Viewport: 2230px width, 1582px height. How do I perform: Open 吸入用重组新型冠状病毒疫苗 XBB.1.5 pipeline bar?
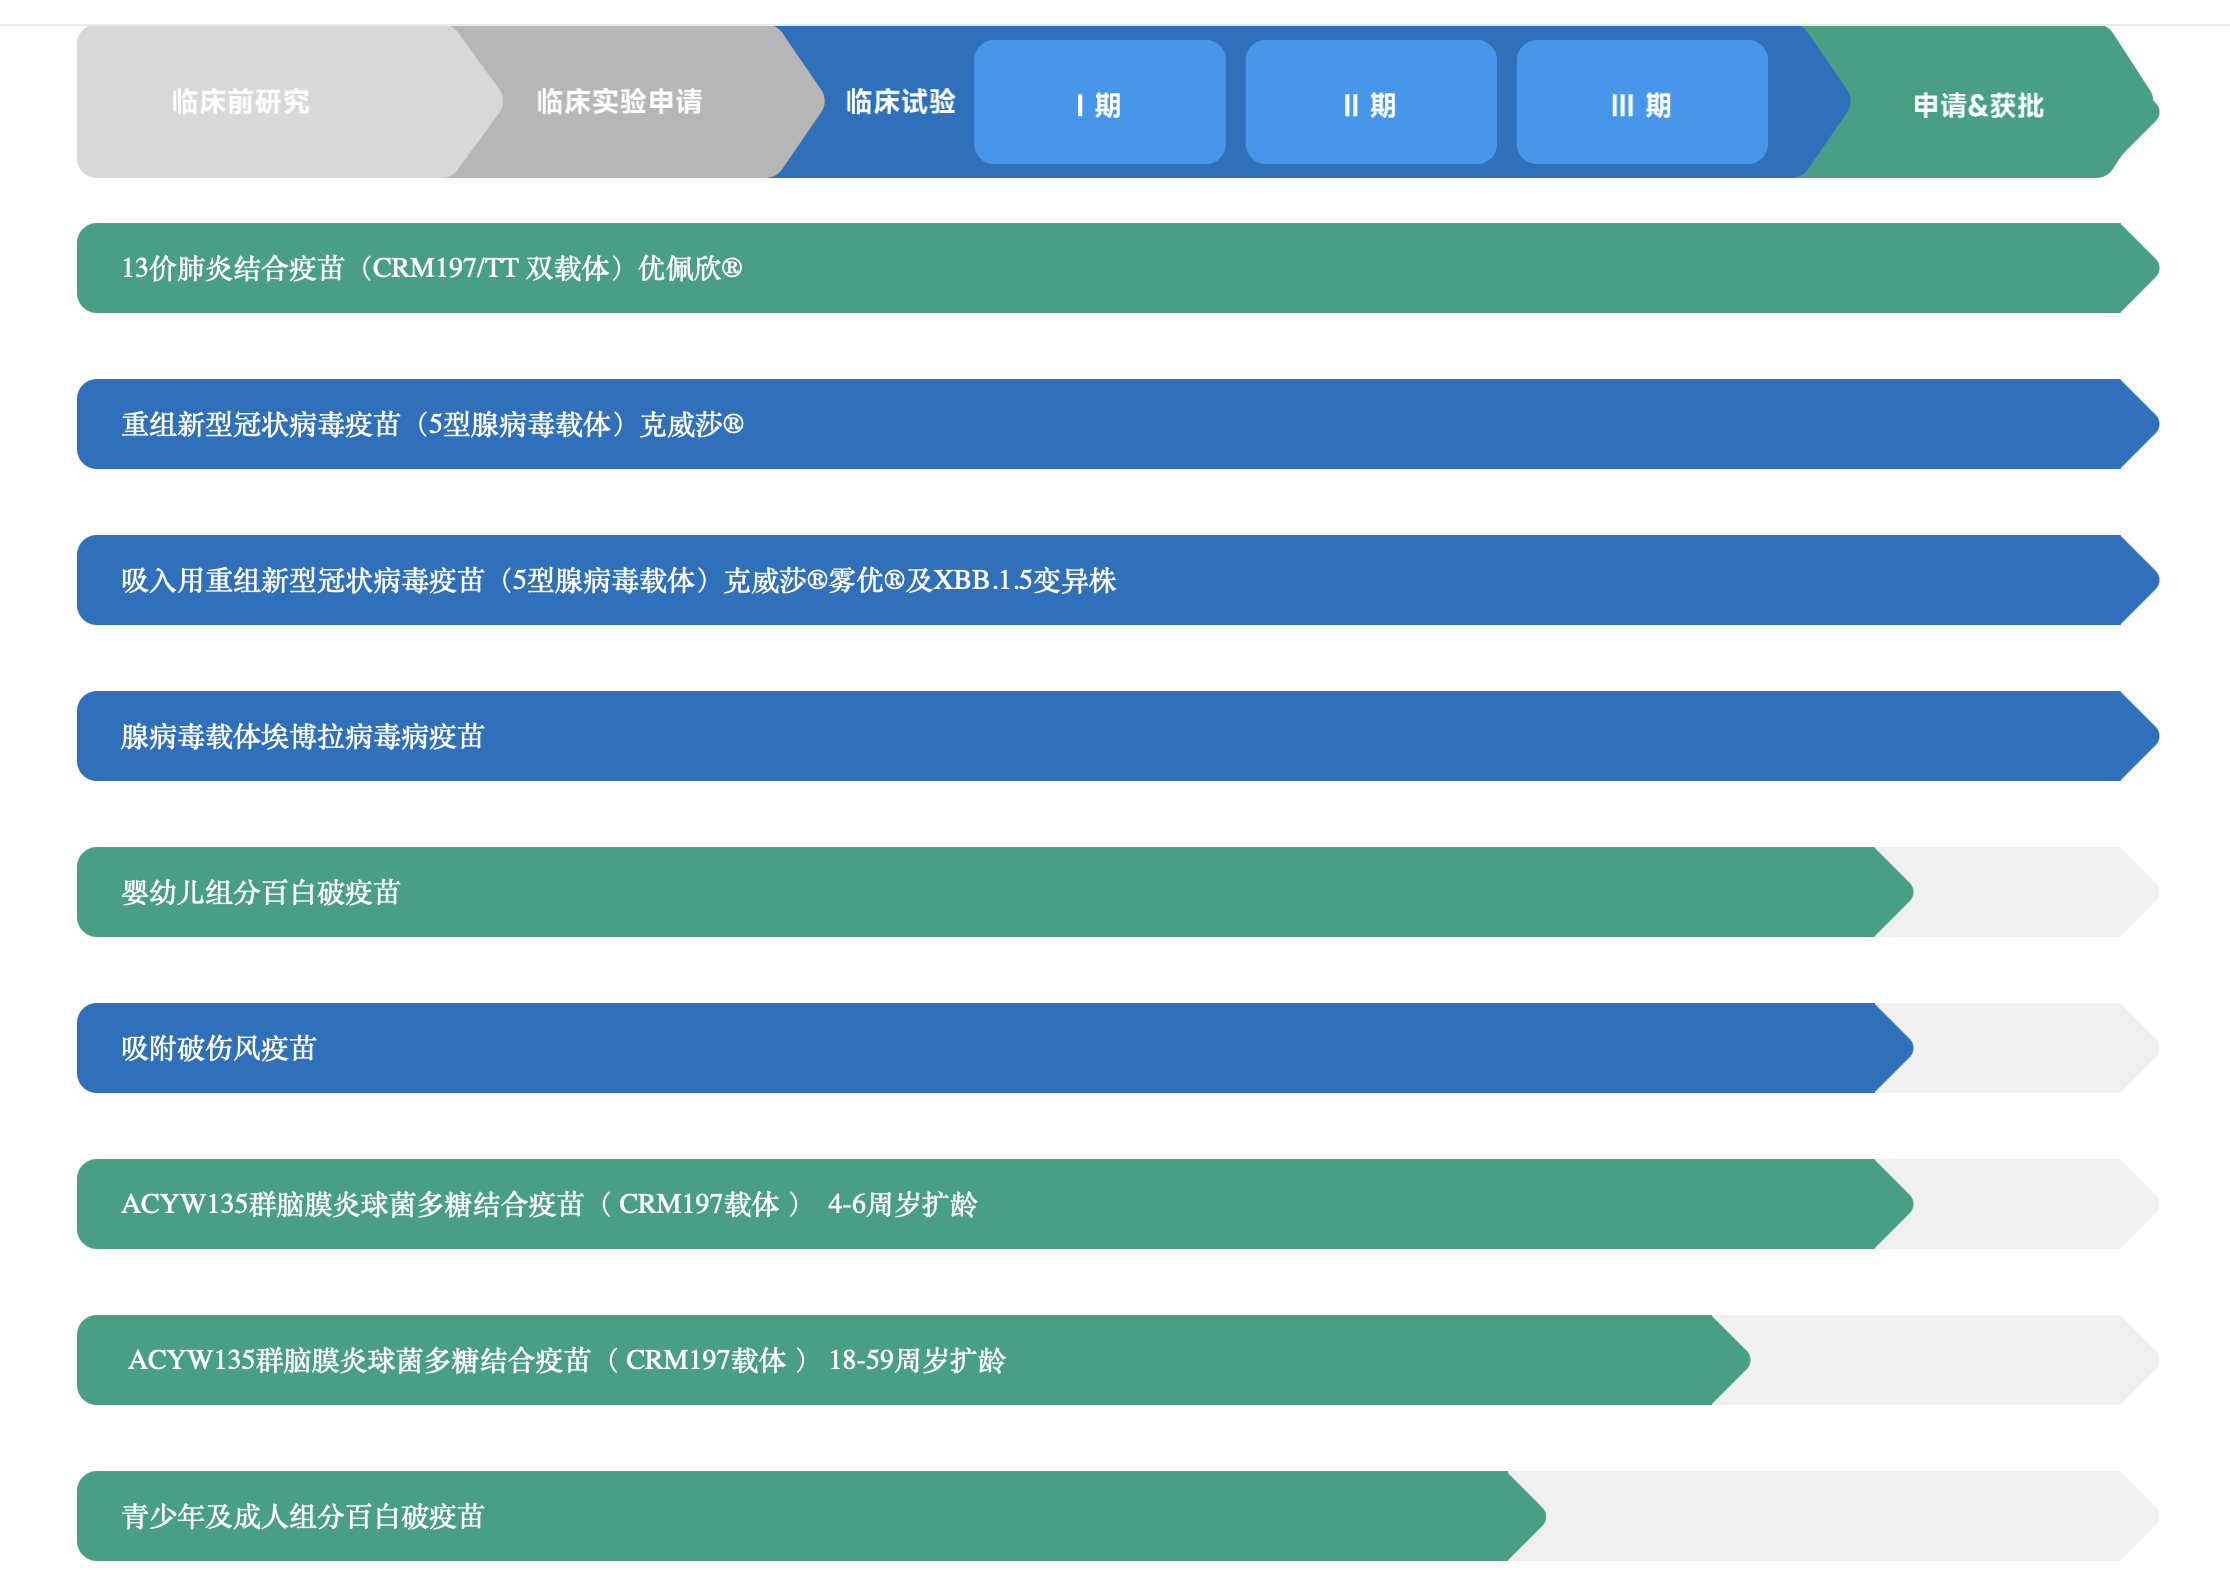(1118, 580)
